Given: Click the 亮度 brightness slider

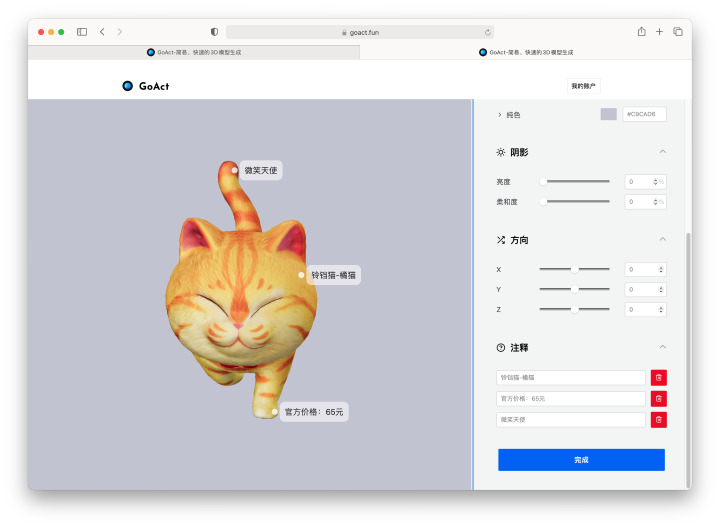Looking at the screenshot, I should point(576,182).
